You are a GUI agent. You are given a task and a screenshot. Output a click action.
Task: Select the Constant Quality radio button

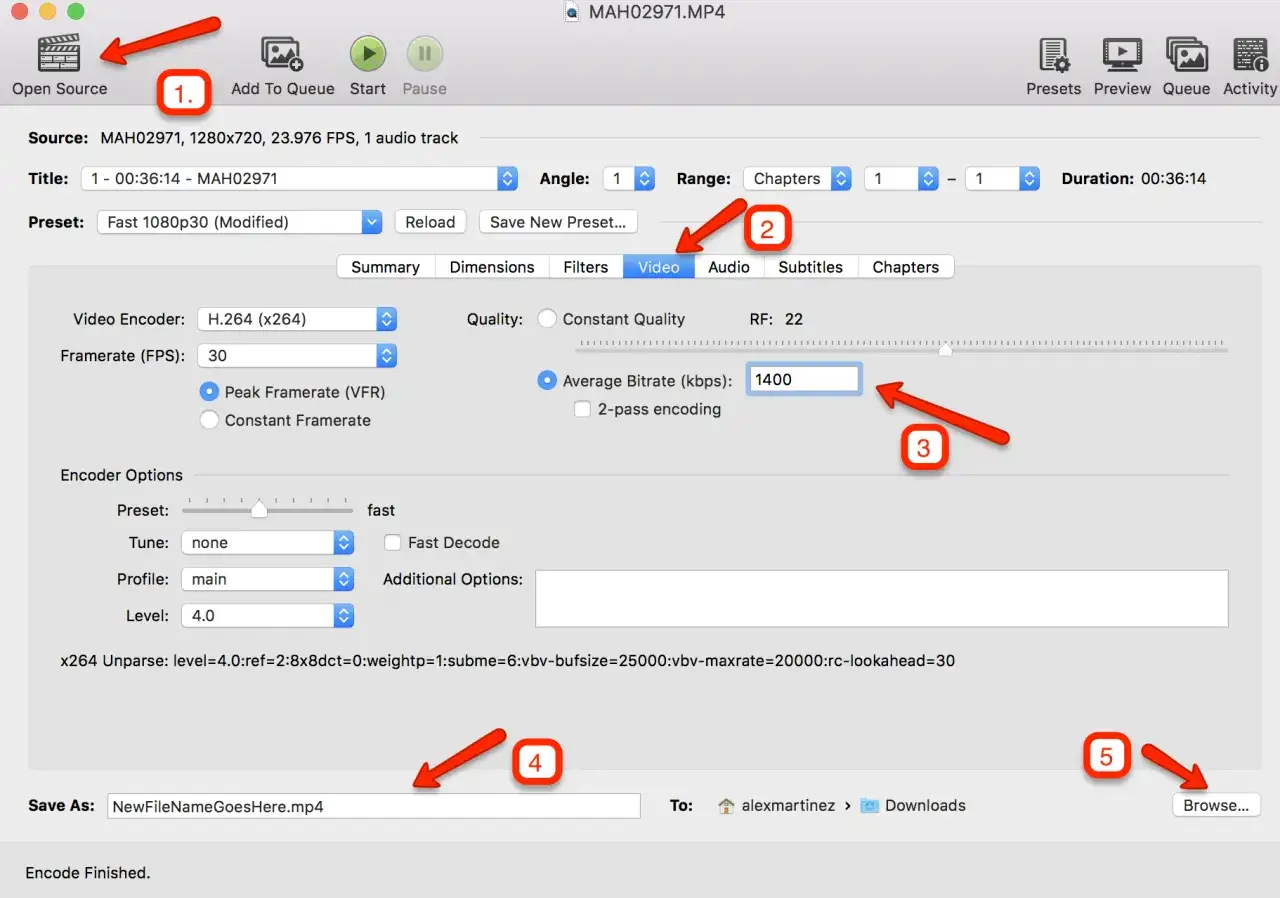click(547, 319)
